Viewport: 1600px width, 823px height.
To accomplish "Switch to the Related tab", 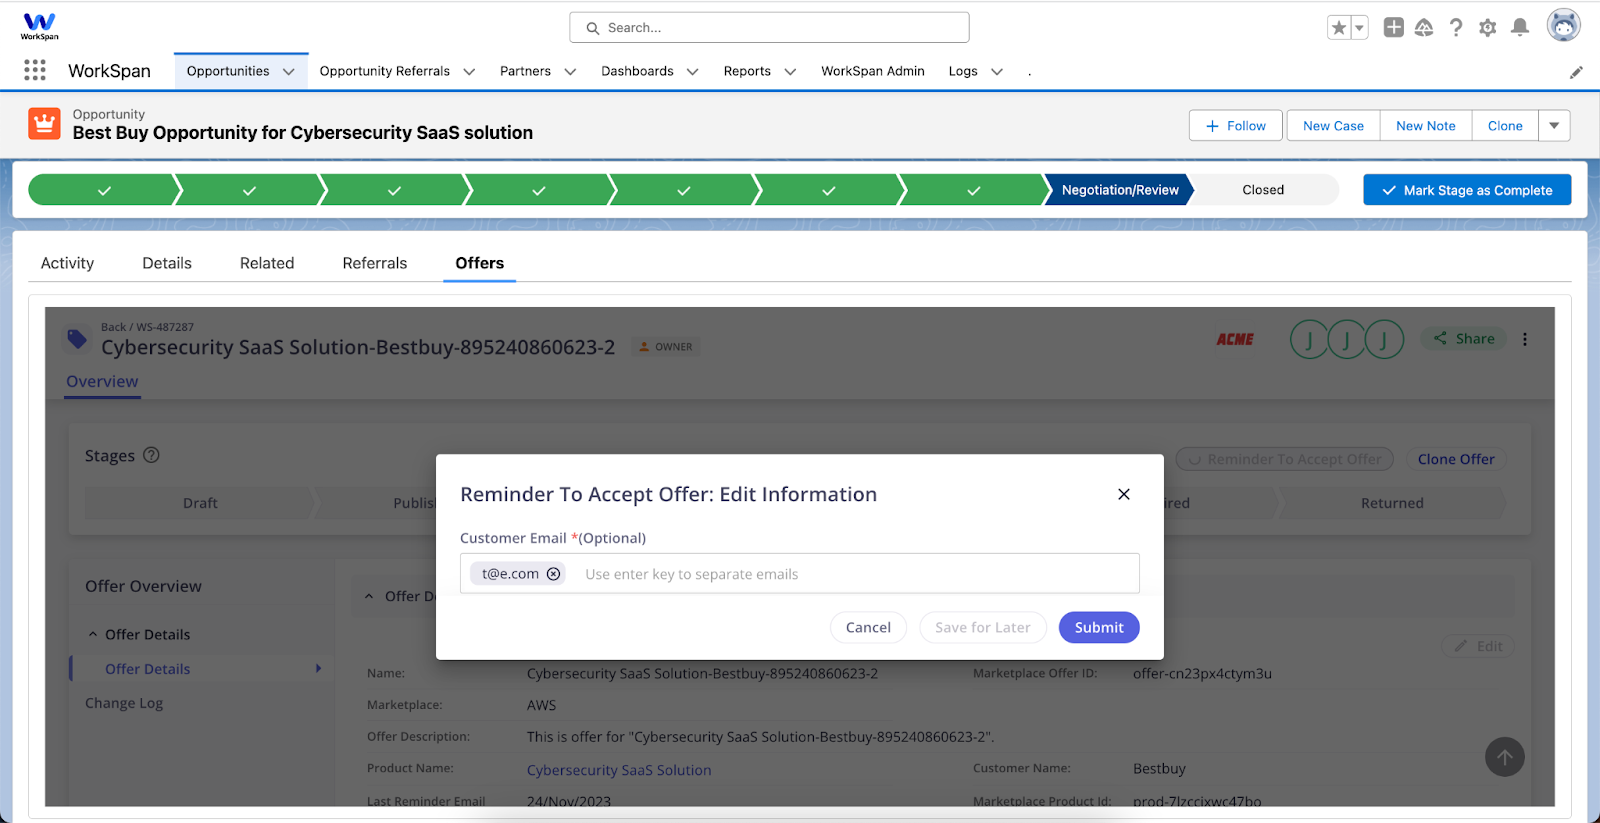I will pyautogui.click(x=267, y=263).
